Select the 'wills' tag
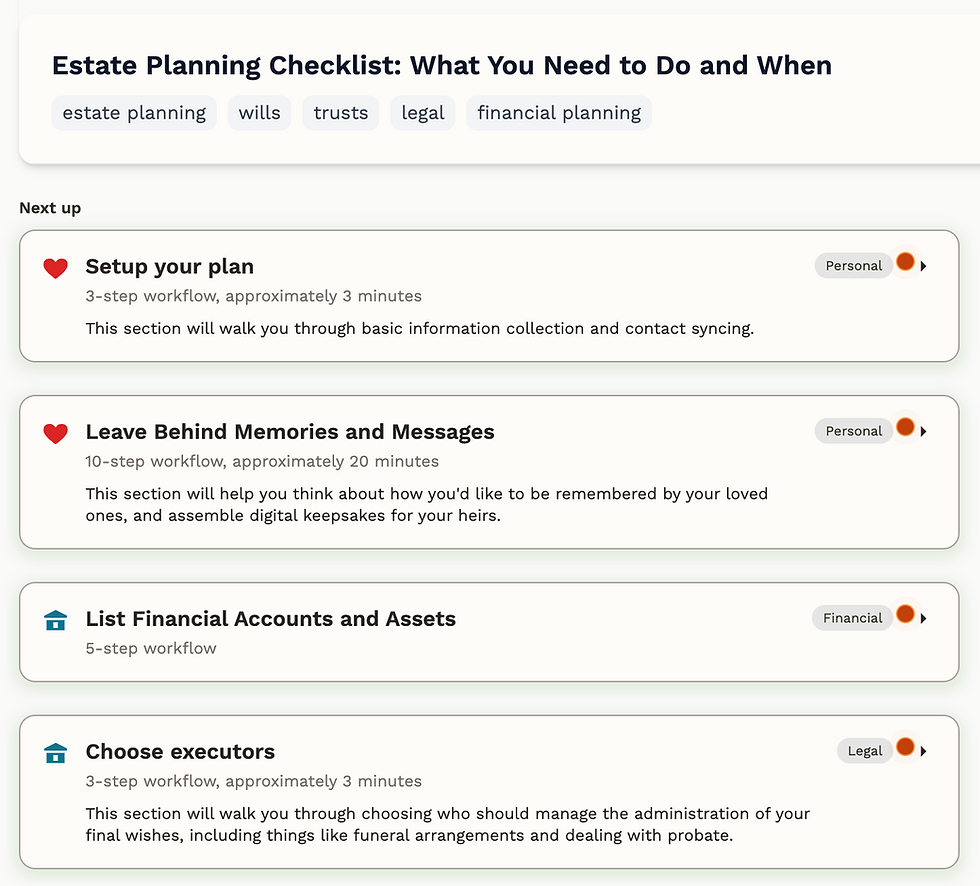 [x=259, y=113]
